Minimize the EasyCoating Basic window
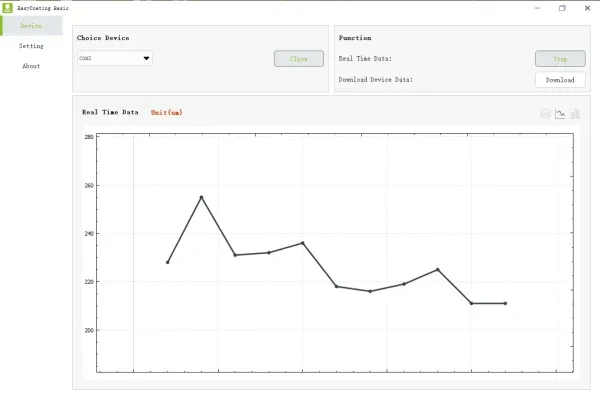The image size is (600, 399). click(537, 8)
